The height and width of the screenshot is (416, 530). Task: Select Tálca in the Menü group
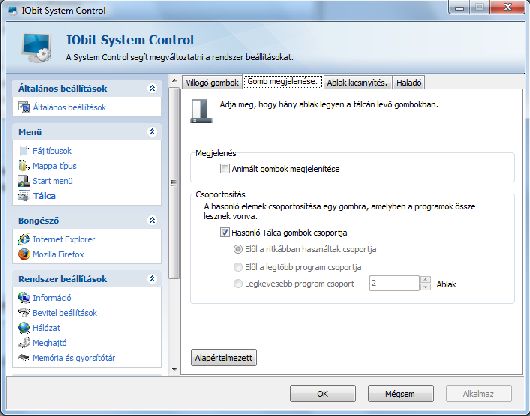coord(44,196)
